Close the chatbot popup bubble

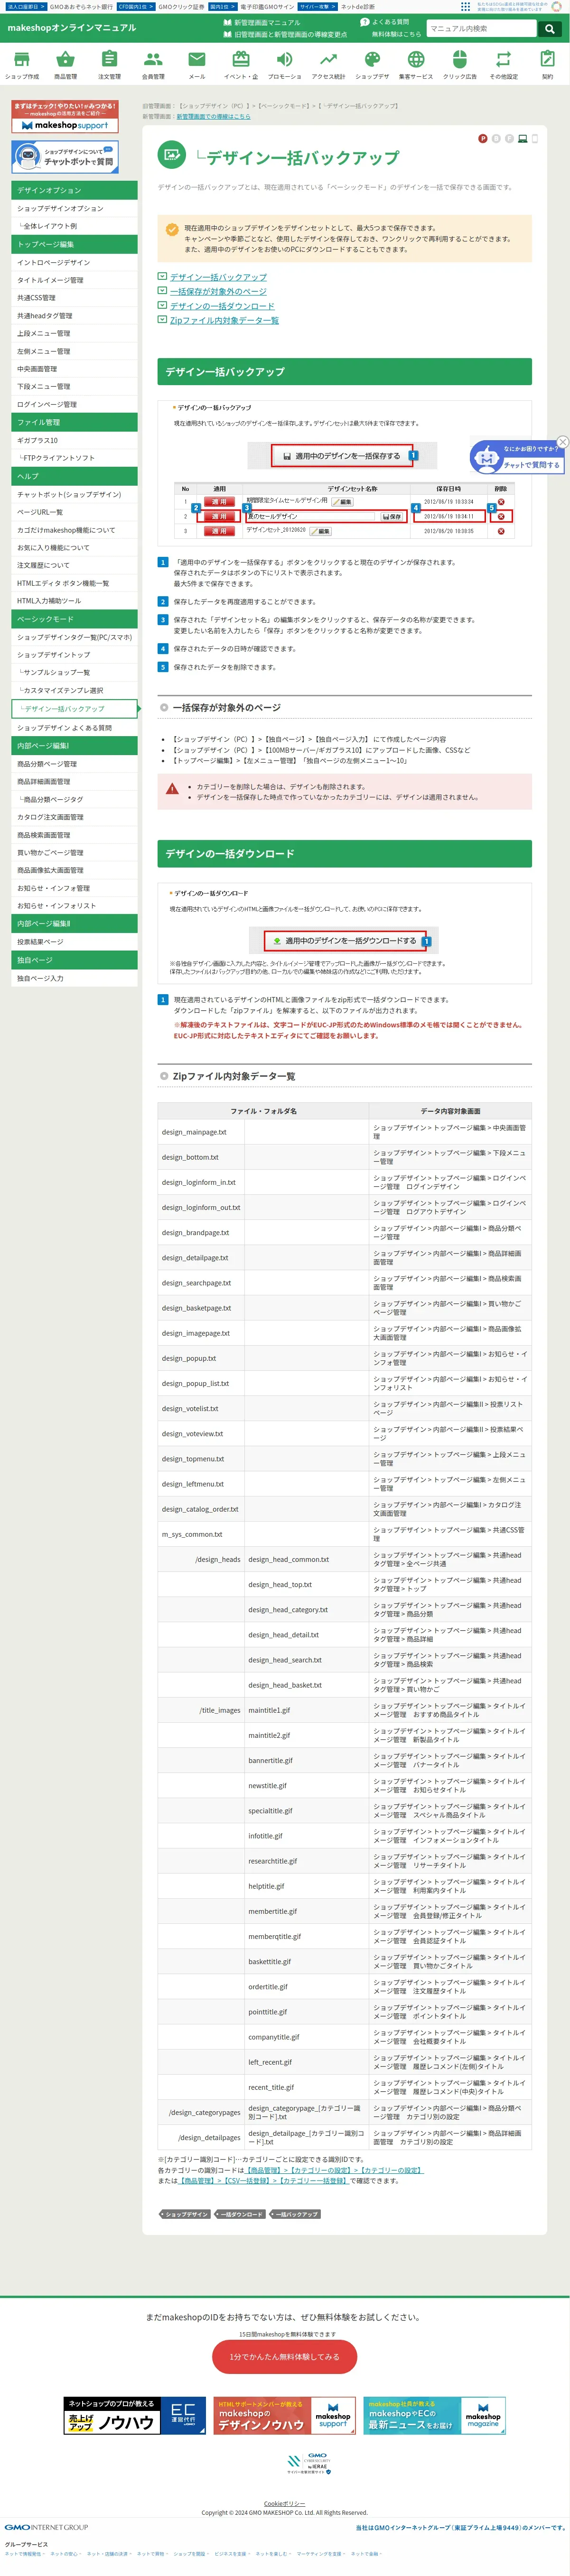pos(562,442)
